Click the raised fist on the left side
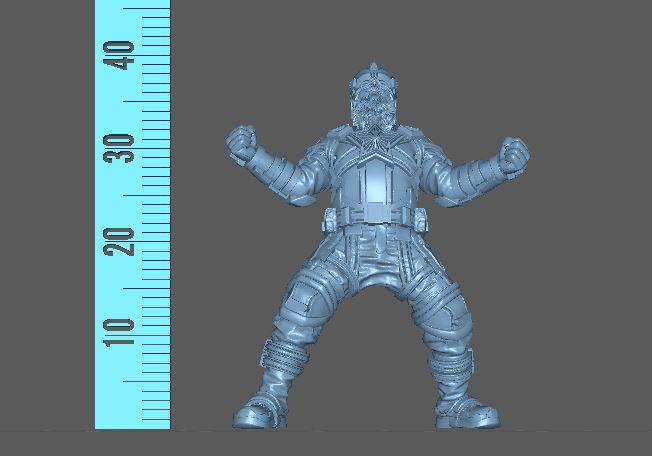 (x=243, y=143)
